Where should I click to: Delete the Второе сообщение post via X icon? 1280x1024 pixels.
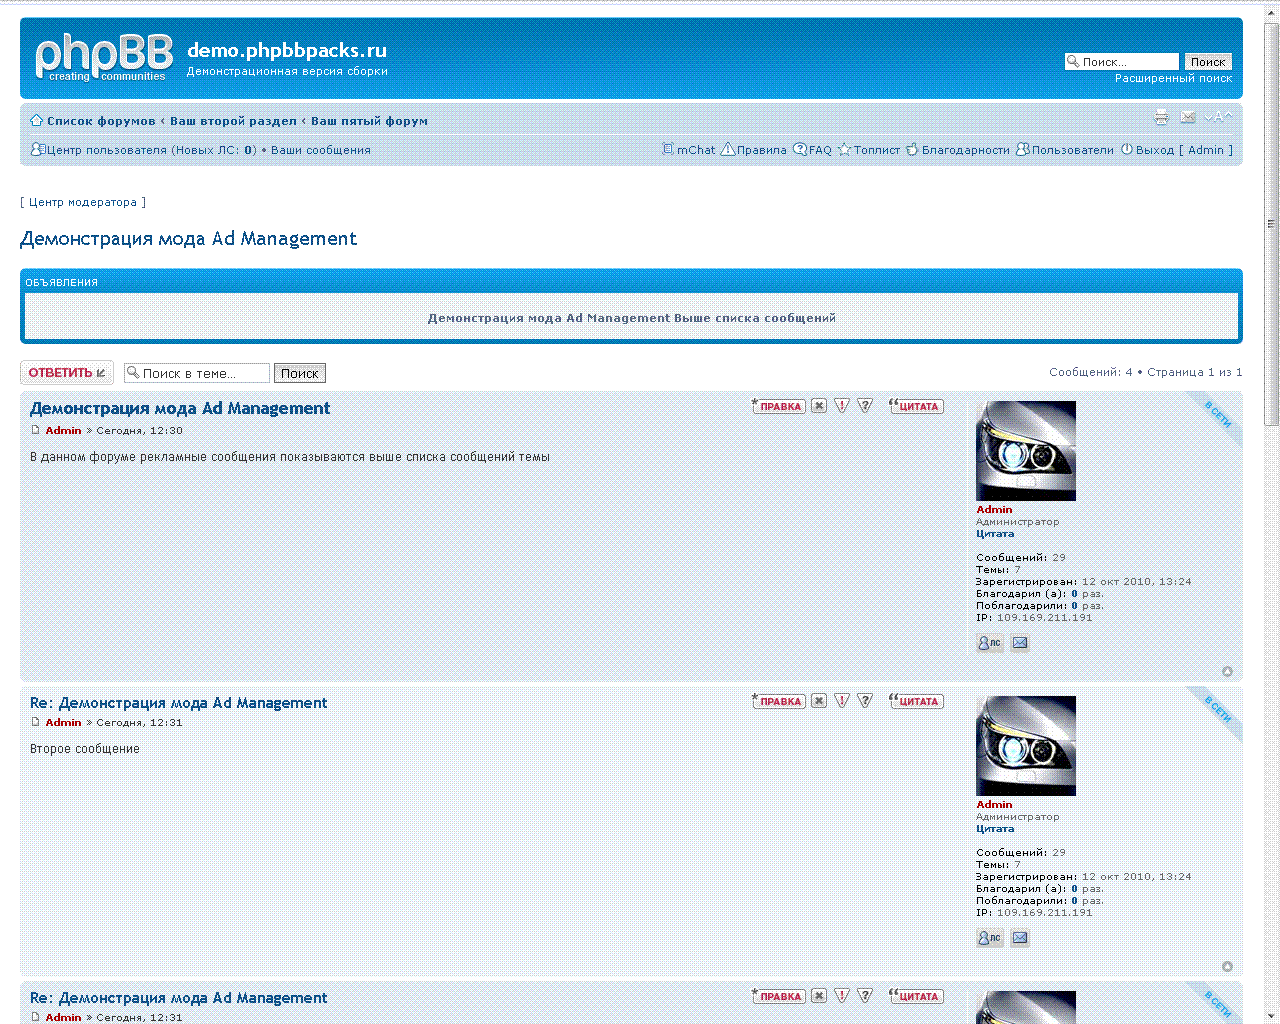tap(819, 701)
